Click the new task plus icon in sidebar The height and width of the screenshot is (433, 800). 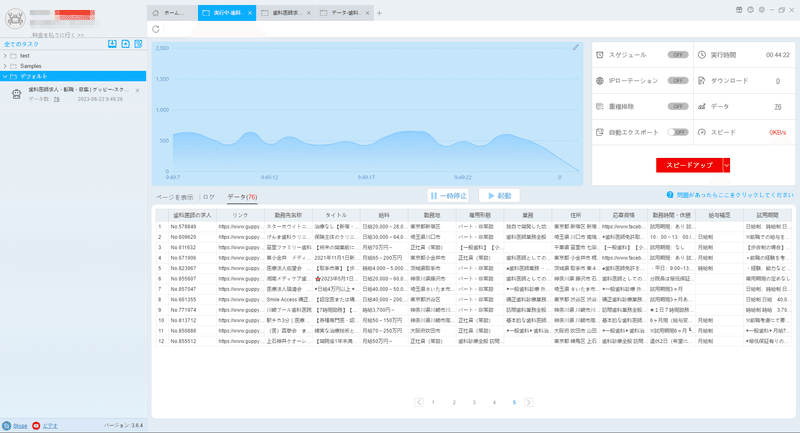coord(126,44)
